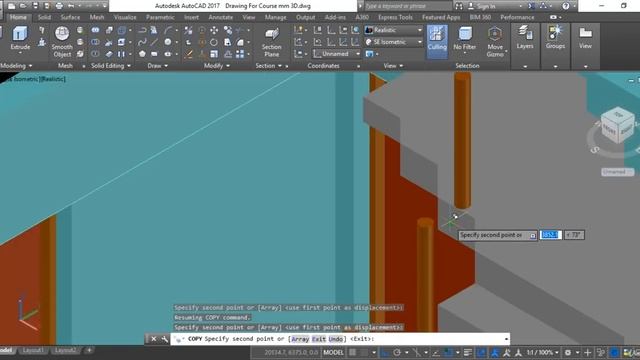
Task: Add a new layout with plus button
Action: click(x=89, y=350)
